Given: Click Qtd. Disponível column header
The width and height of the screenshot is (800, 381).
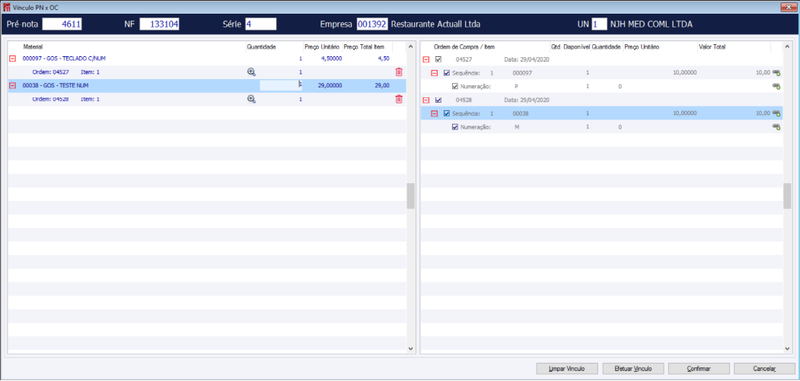Looking at the screenshot, I should (x=570, y=46).
